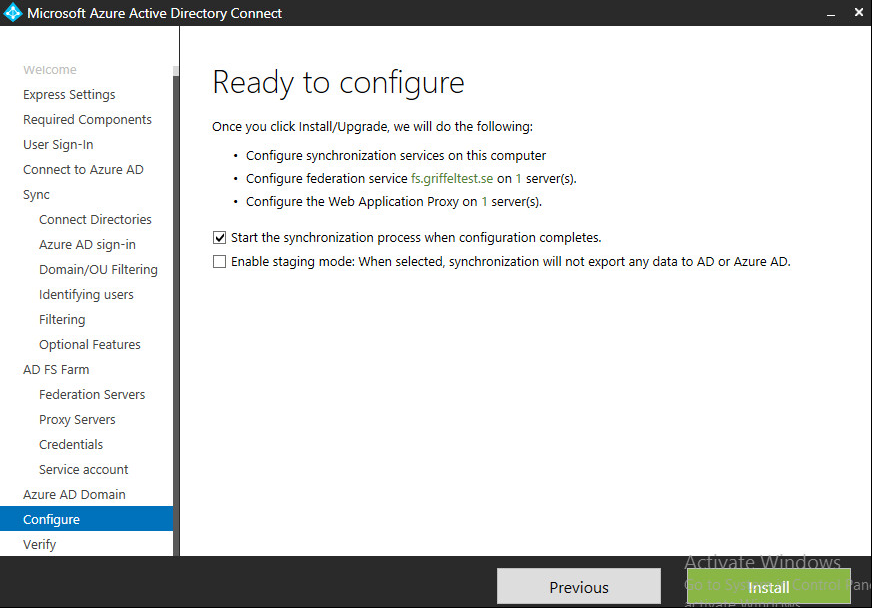Screen dimensions: 872x608
Task: Select Federation Servers under AD FS Farm
Action: (92, 395)
